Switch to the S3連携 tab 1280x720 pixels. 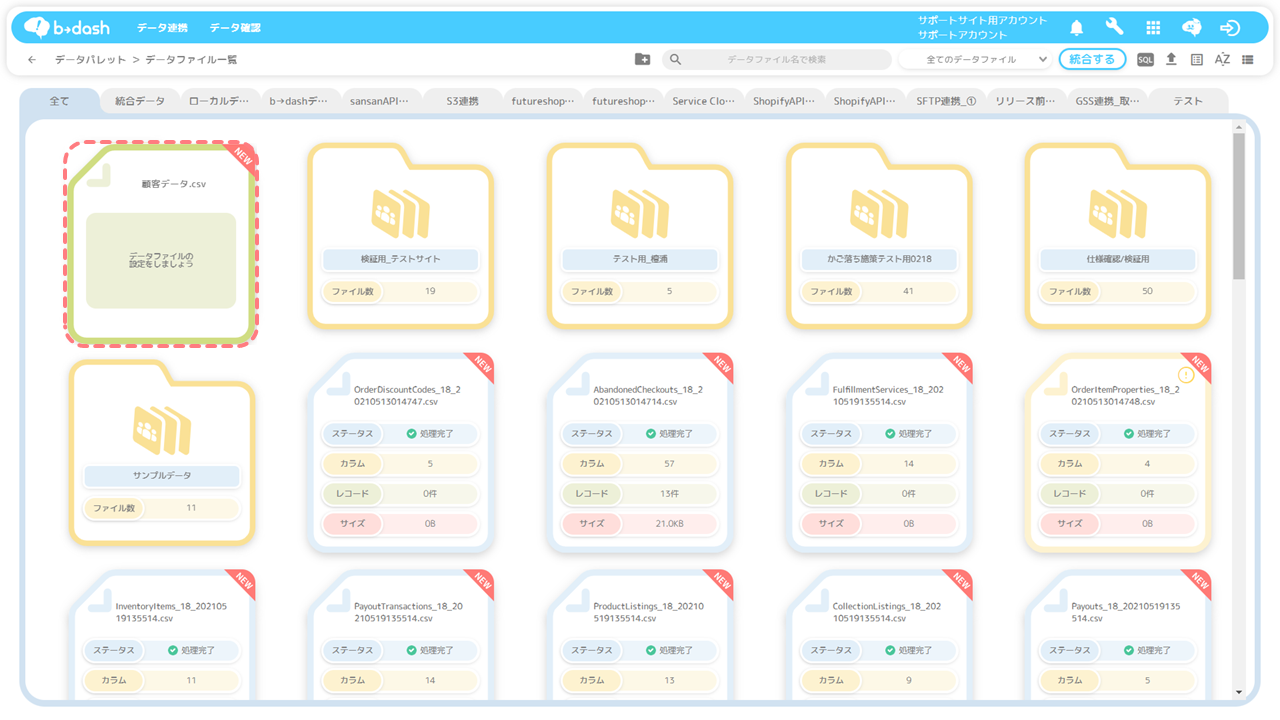click(461, 101)
